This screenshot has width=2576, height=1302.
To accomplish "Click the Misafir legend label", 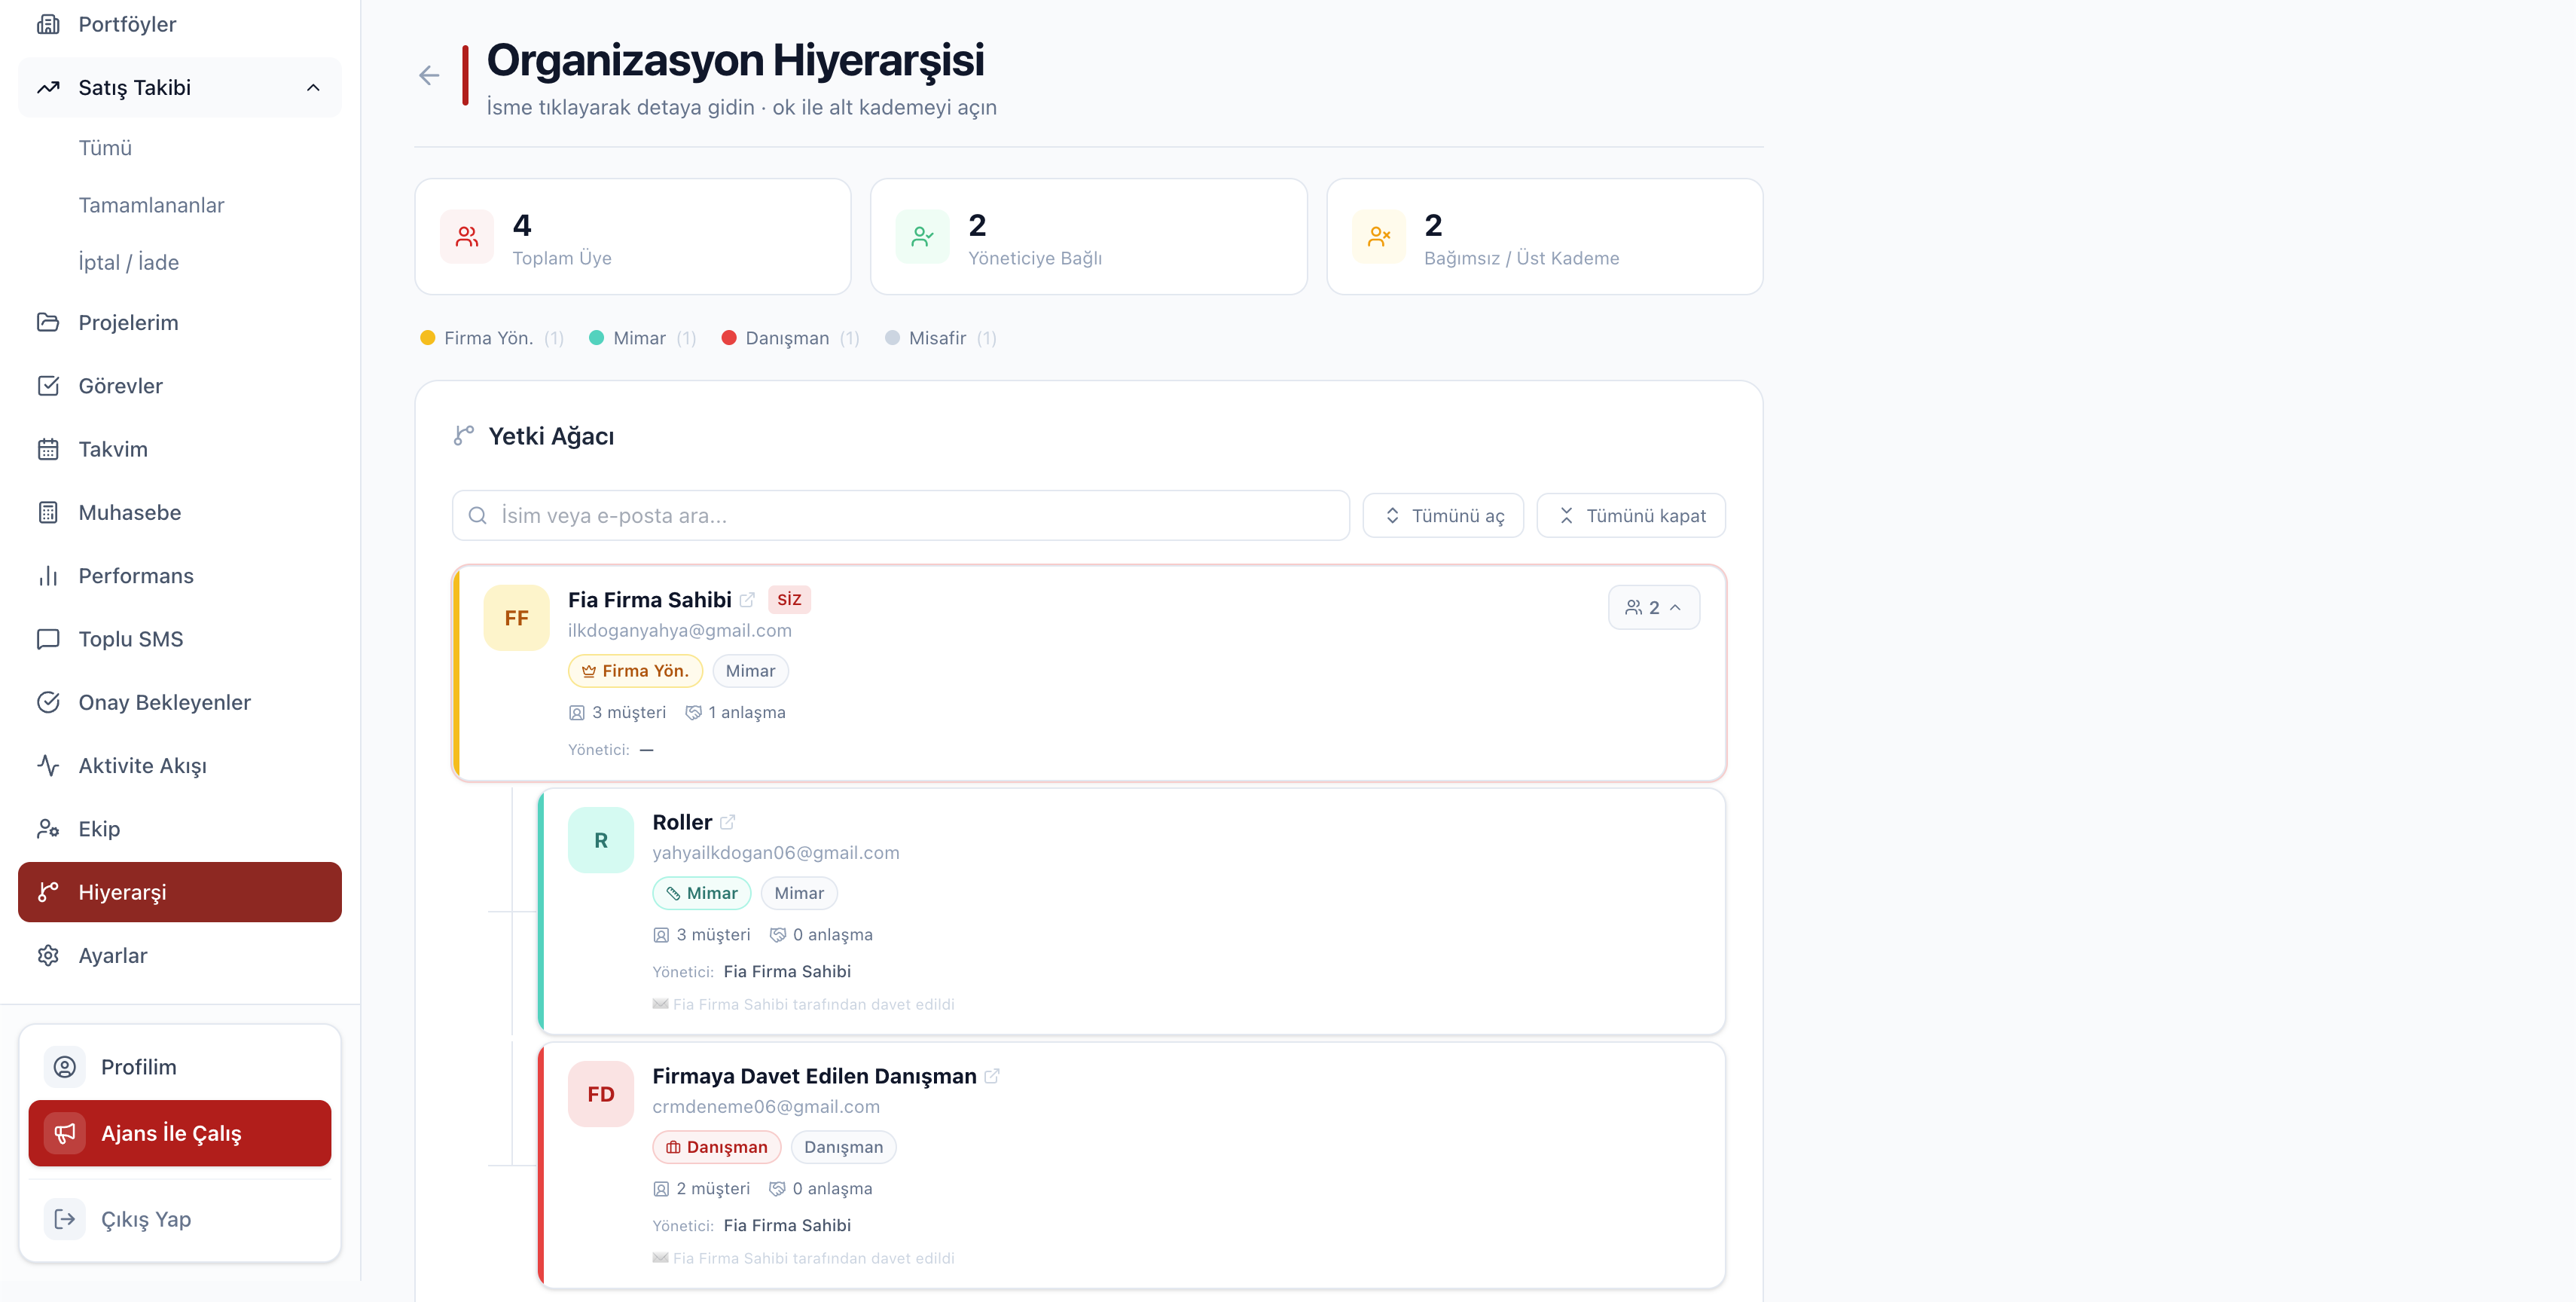I will coord(937,338).
